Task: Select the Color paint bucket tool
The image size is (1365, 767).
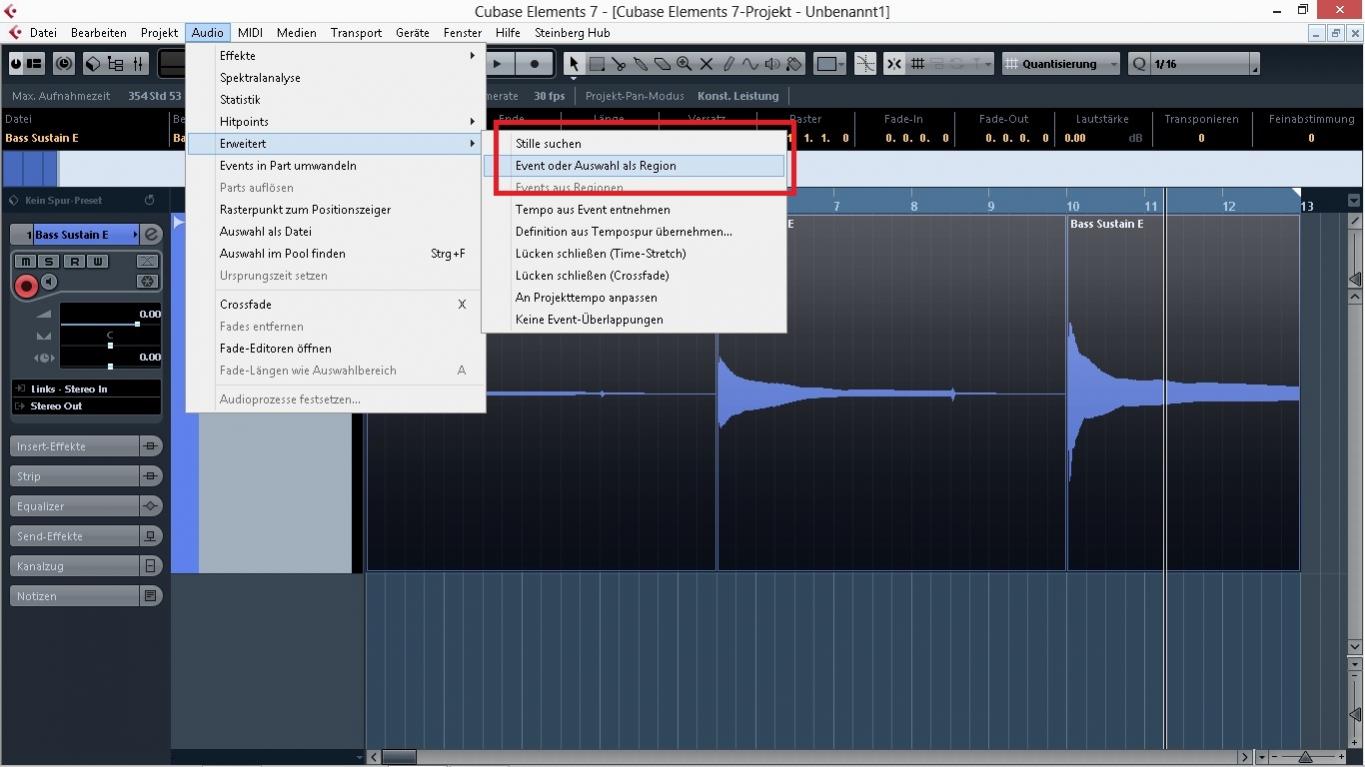Action: pyautogui.click(x=794, y=64)
